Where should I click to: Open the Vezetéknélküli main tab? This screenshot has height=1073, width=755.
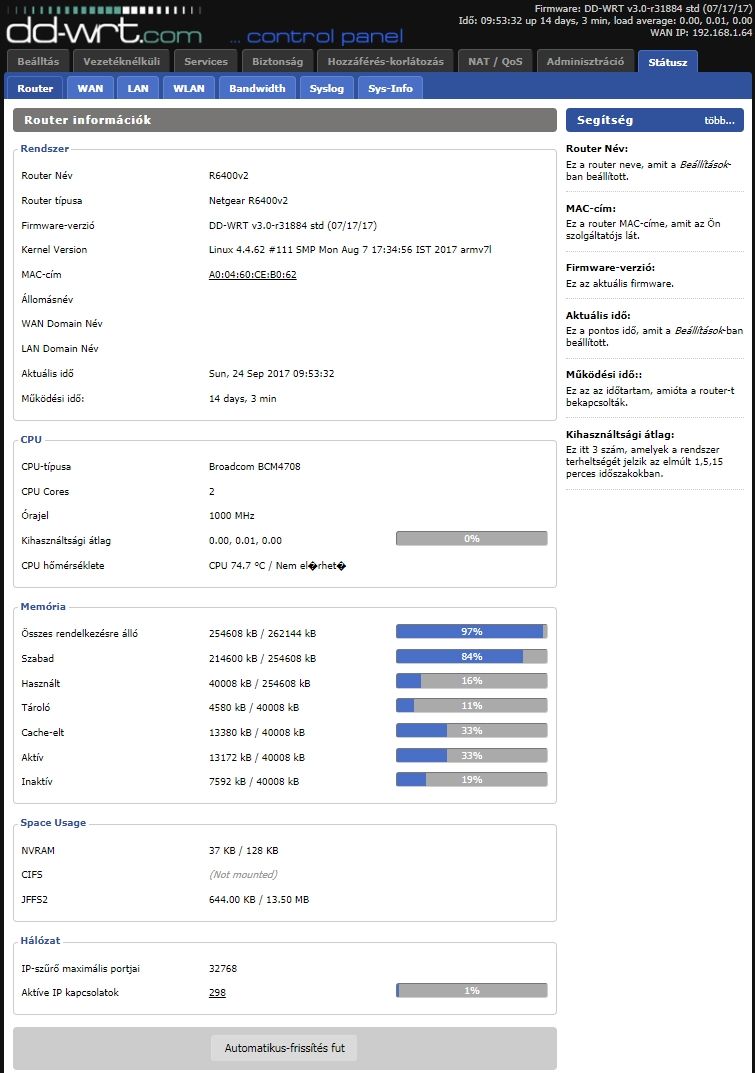point(121,62)
